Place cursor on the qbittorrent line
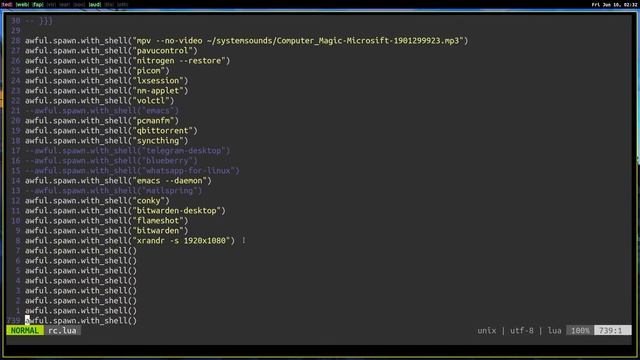This screenshot has height=360, width=640. [111, 131]
